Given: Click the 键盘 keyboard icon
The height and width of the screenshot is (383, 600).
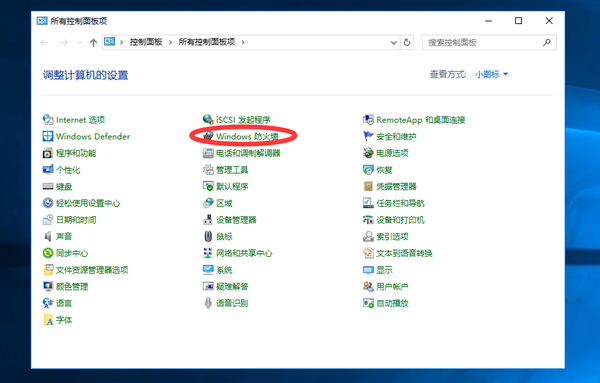Looking at the screenshot, I should coord(48,186).
